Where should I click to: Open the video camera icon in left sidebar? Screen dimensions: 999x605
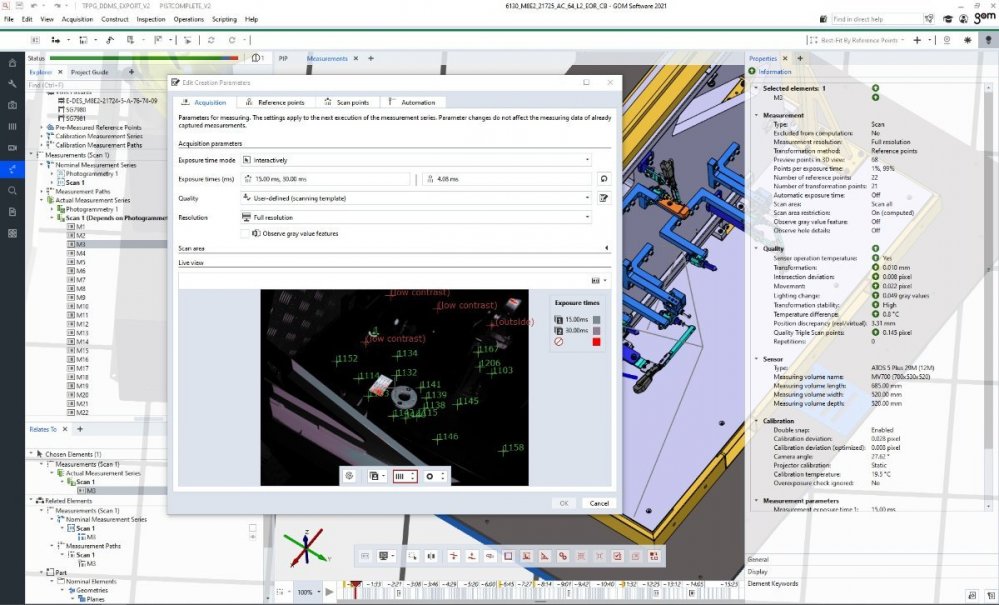coord(12,148)
